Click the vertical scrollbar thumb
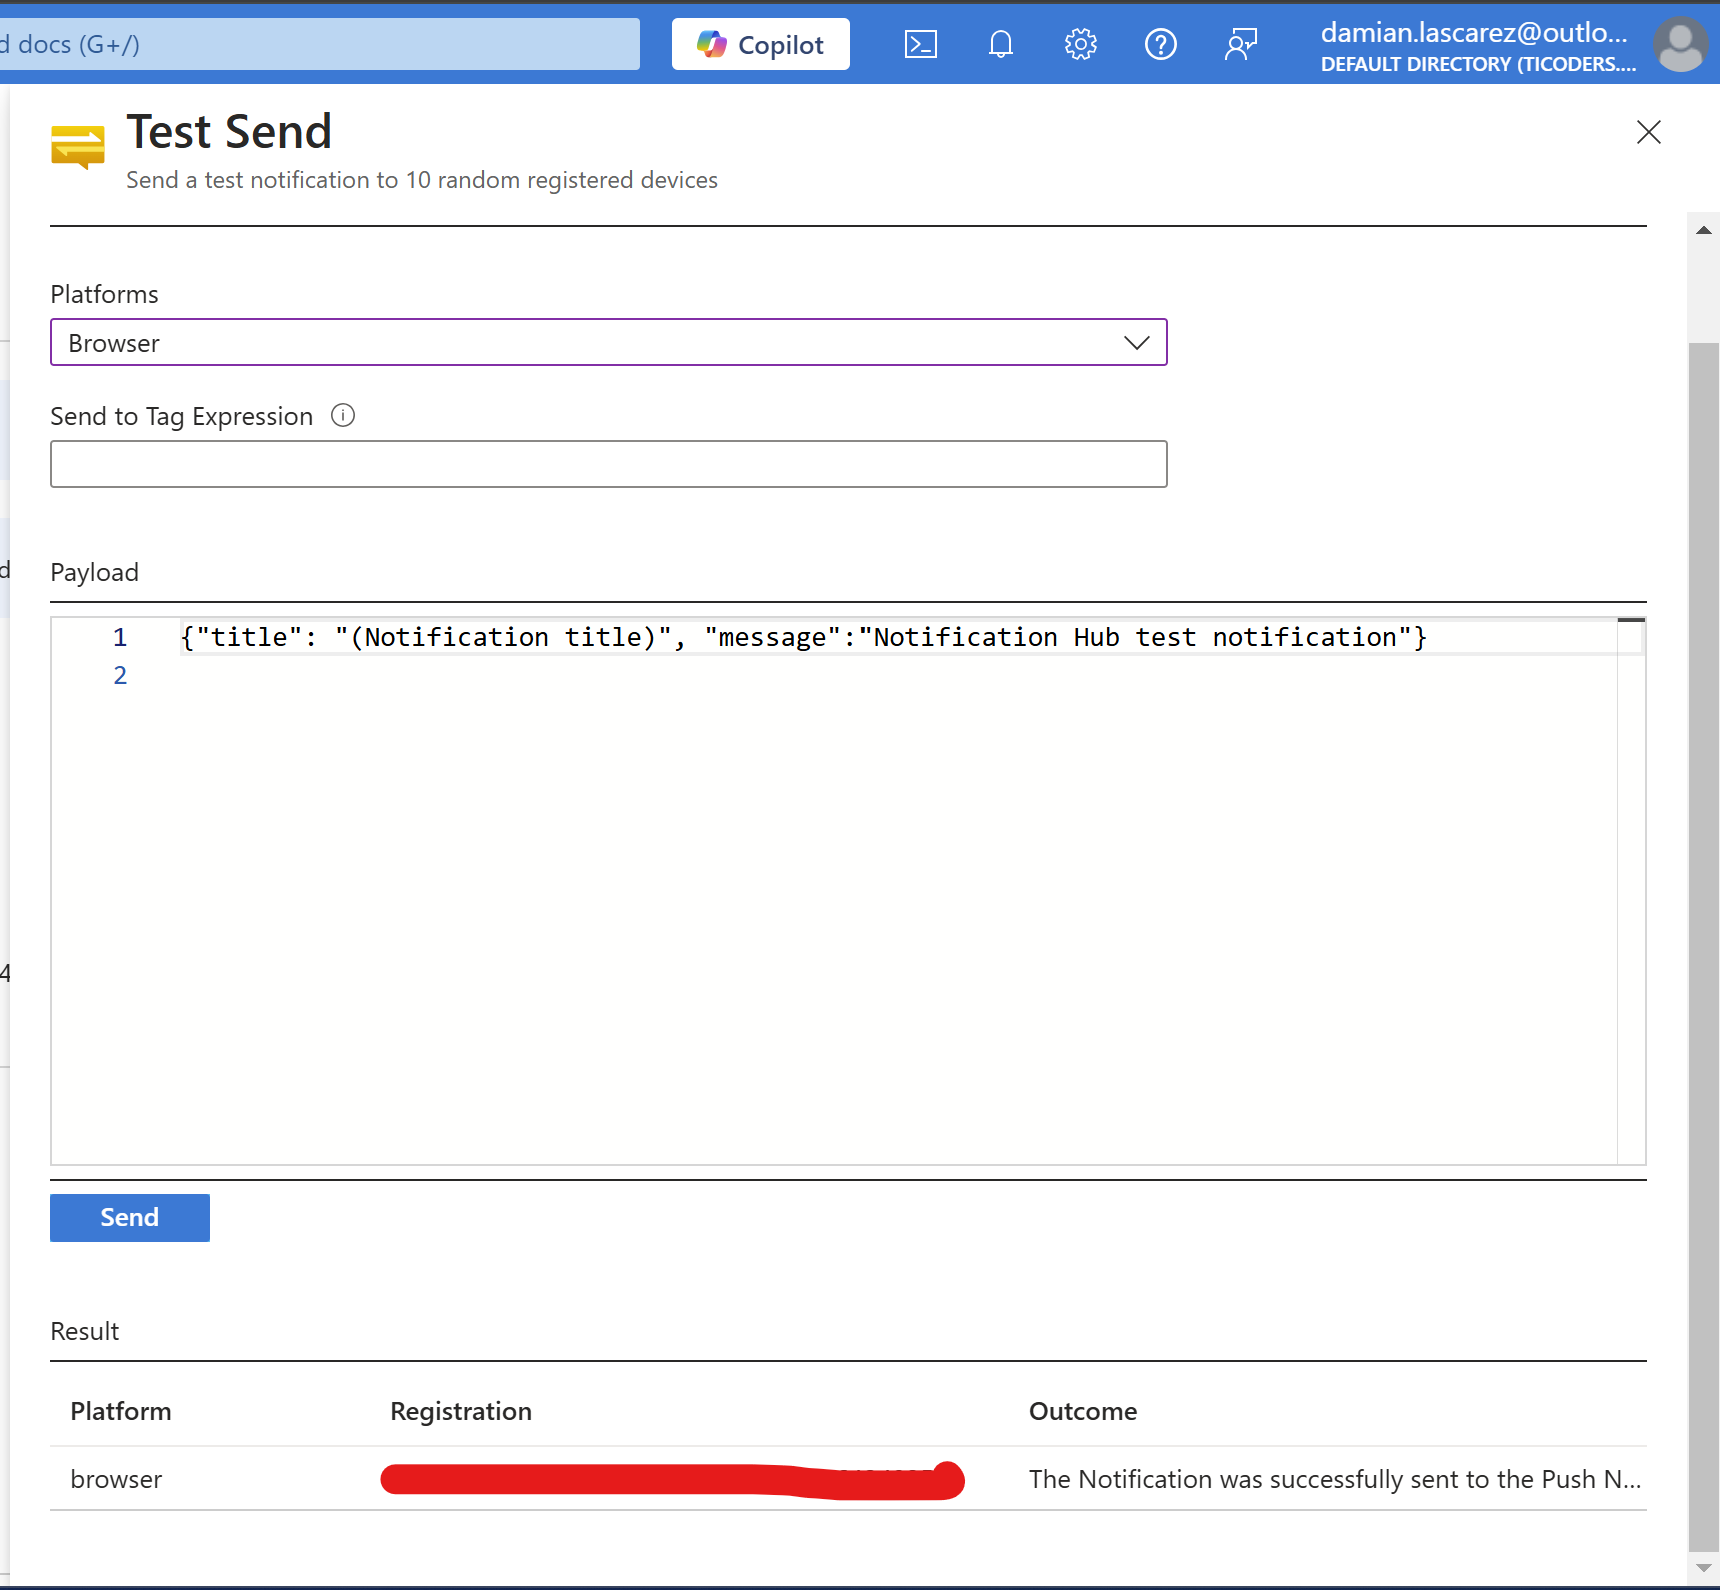This screenshot has height=1590, width=1720. pyautogui.click(x=1704, y=946)
